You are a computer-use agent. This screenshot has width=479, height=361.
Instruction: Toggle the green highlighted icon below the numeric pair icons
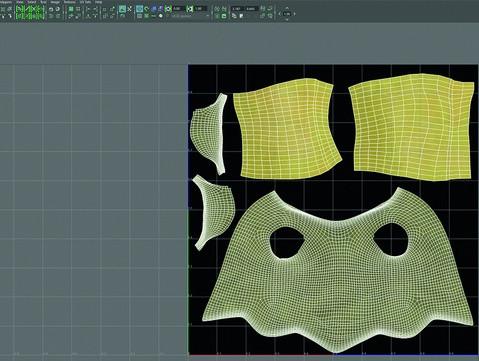coord(224,16)
